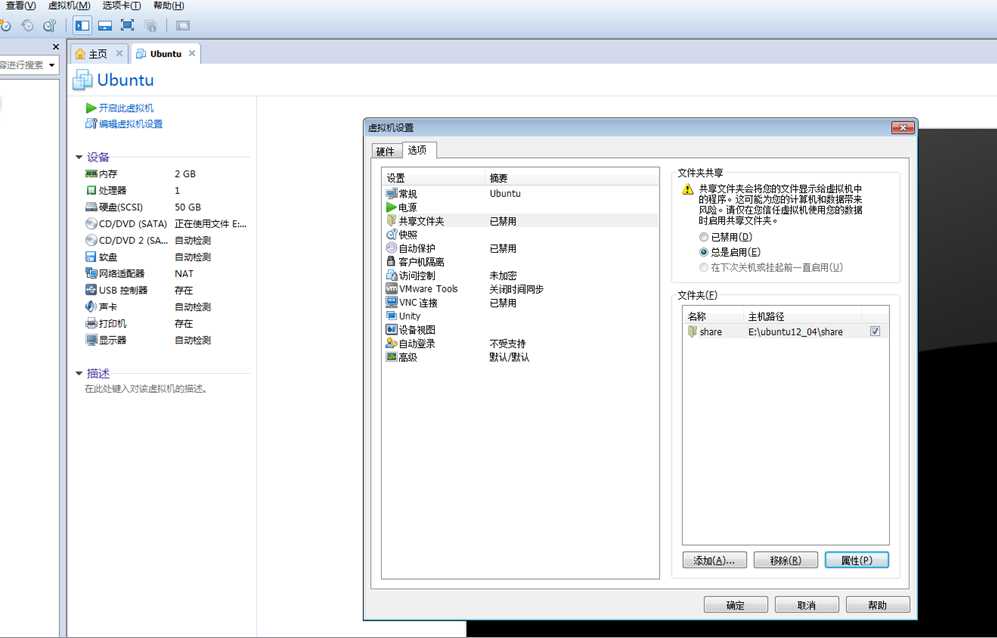Click the 内存 memory device icon
This screenshot has width=997, height=638.
point(91,174)
